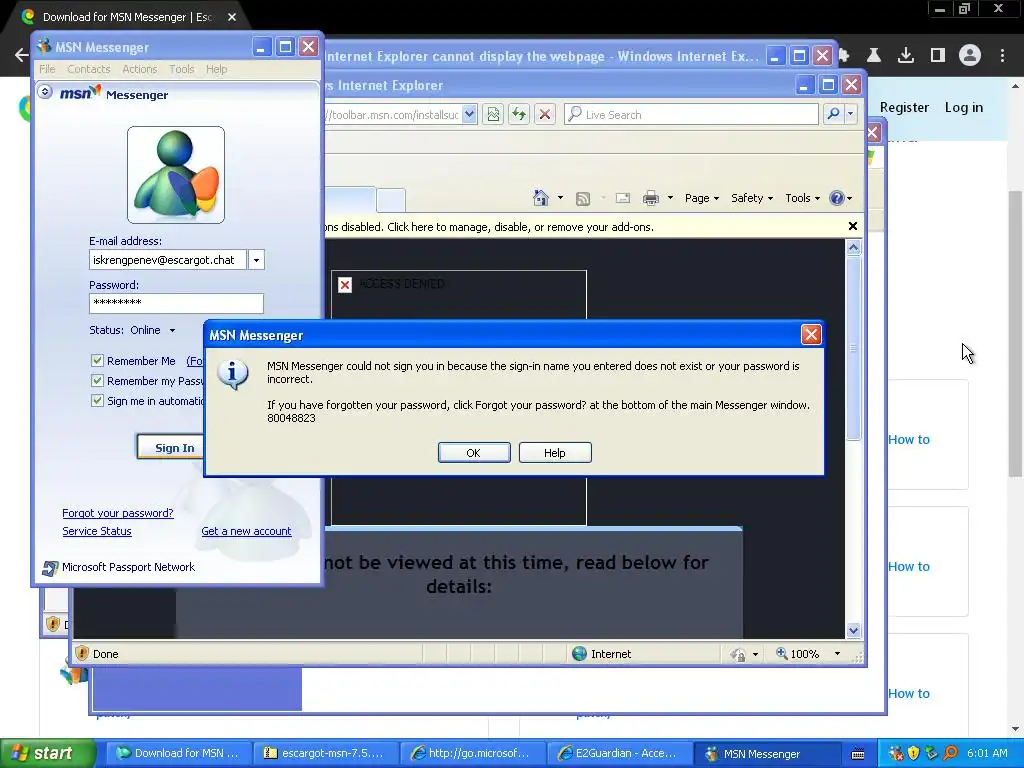
Task: Open the Help menu in MSN Messenger
Action: click(216, 69)
